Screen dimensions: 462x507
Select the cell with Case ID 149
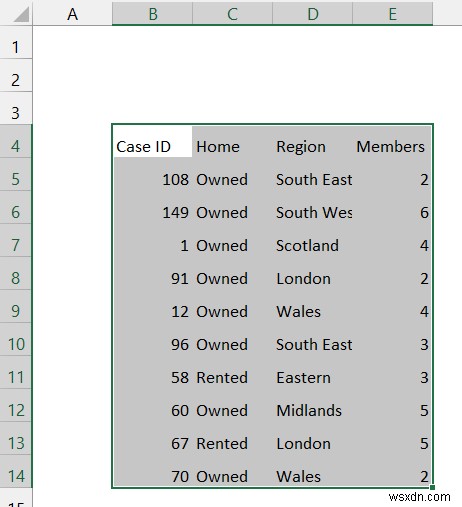pos(152,212)
